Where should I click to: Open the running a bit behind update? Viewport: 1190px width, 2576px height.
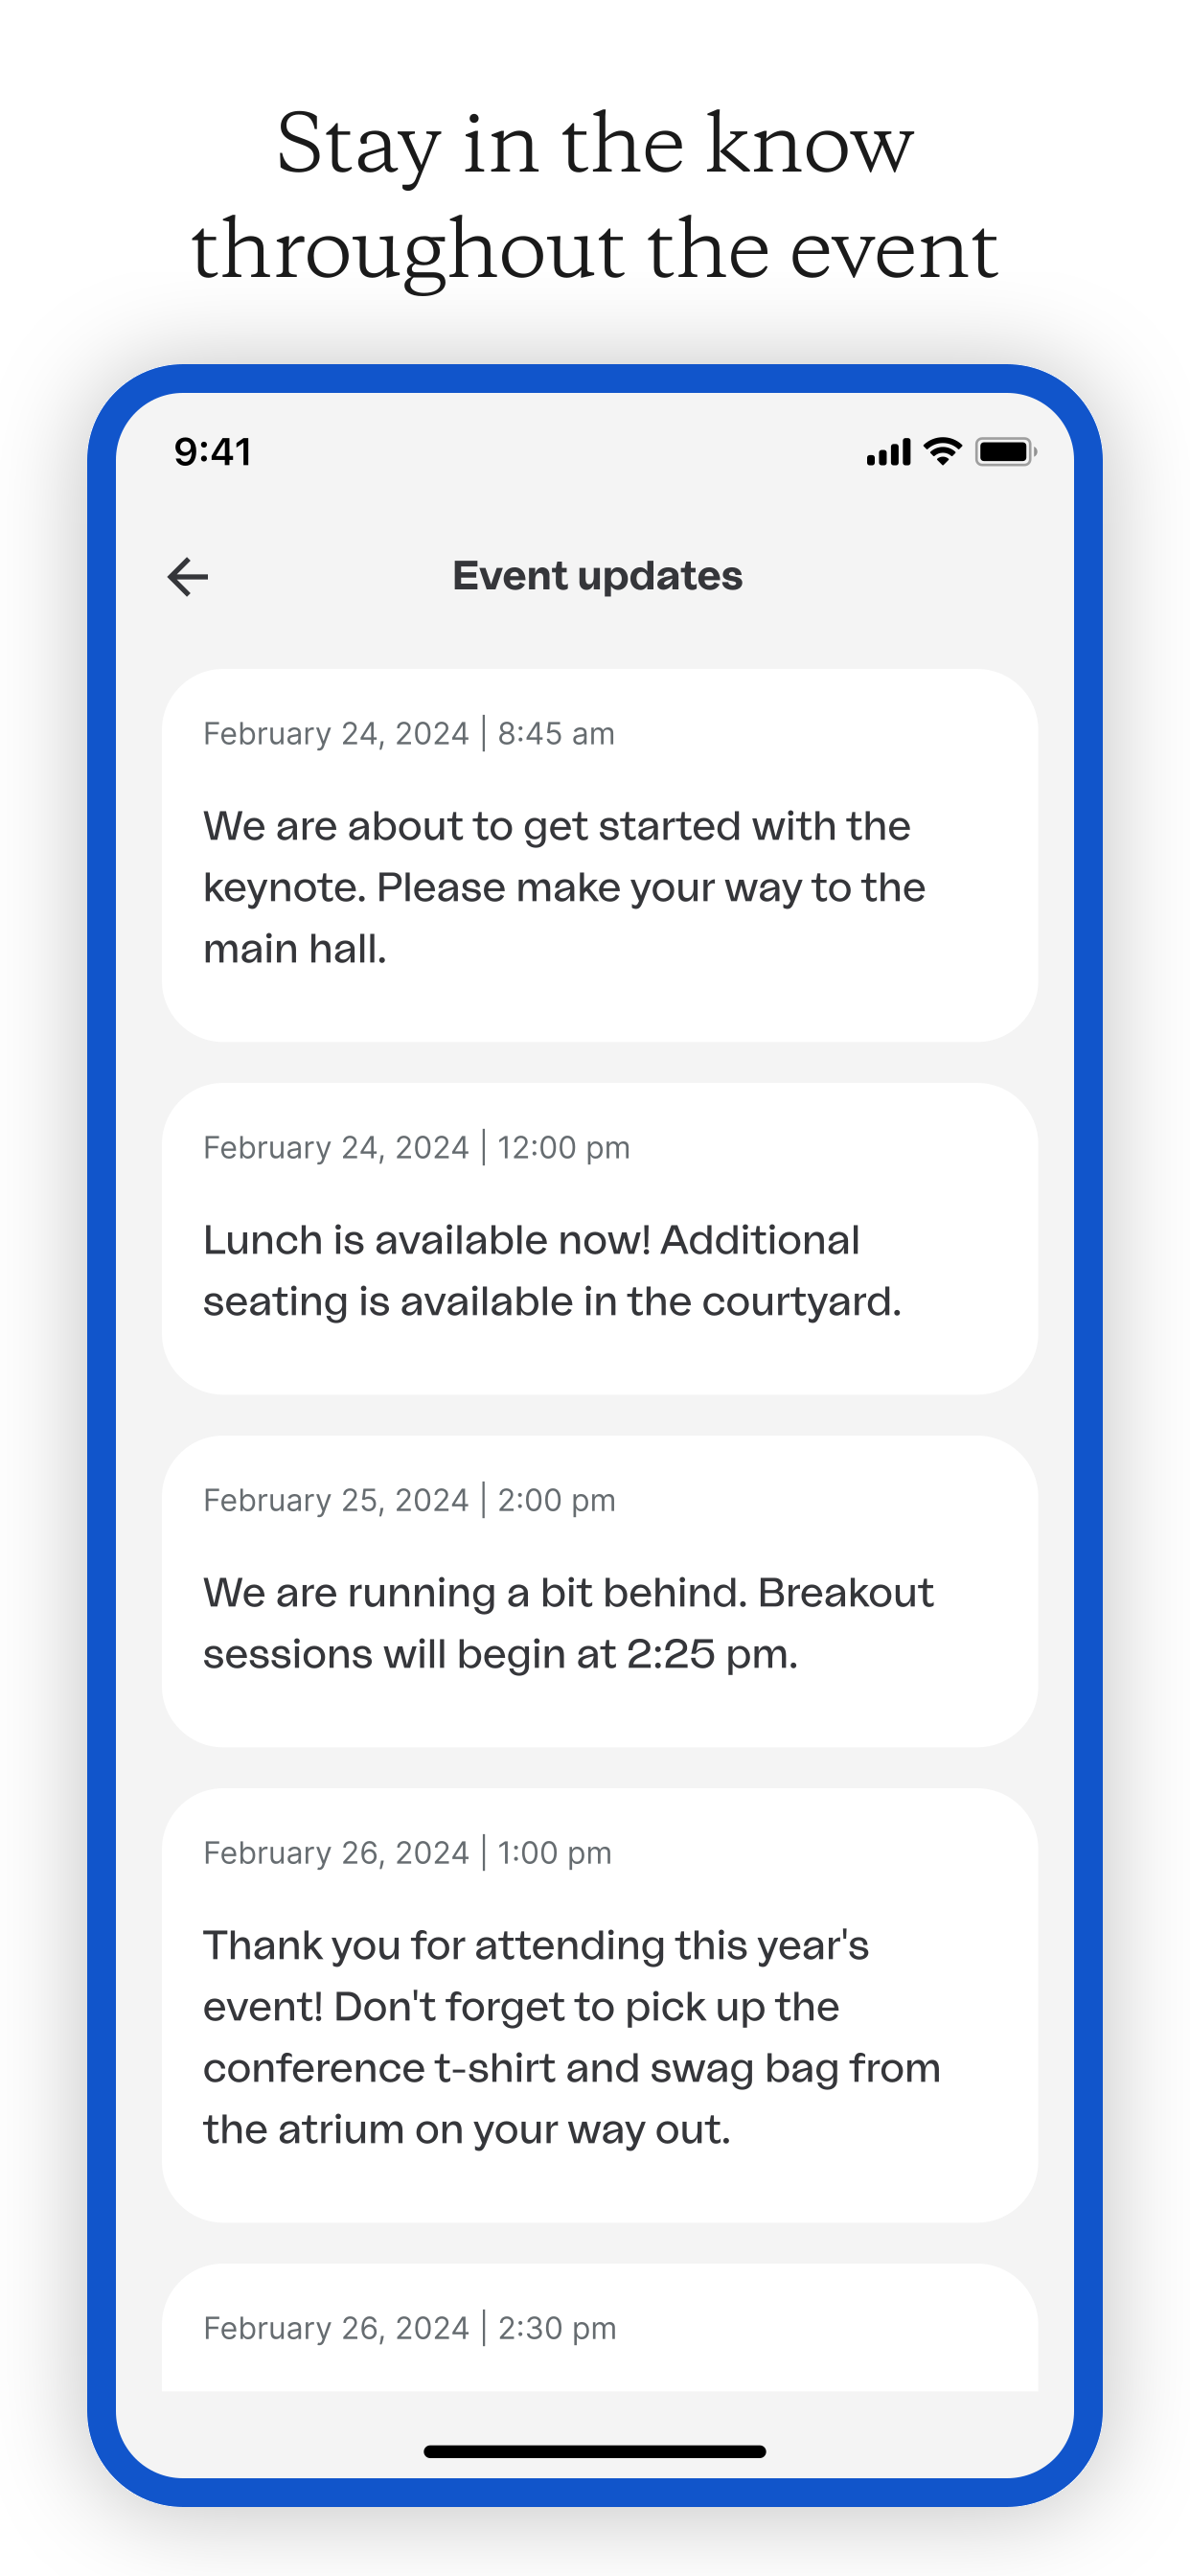pyautogui.click(x=599, y=1592)
